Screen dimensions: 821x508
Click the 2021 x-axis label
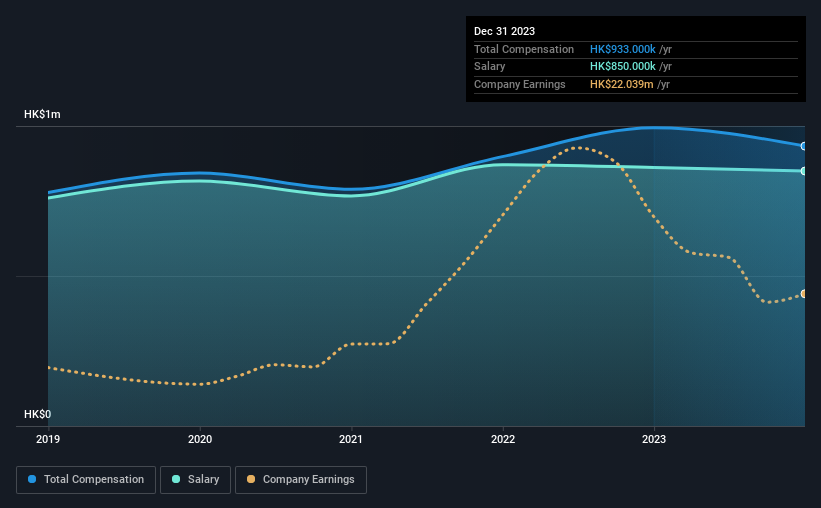[351, 439]
